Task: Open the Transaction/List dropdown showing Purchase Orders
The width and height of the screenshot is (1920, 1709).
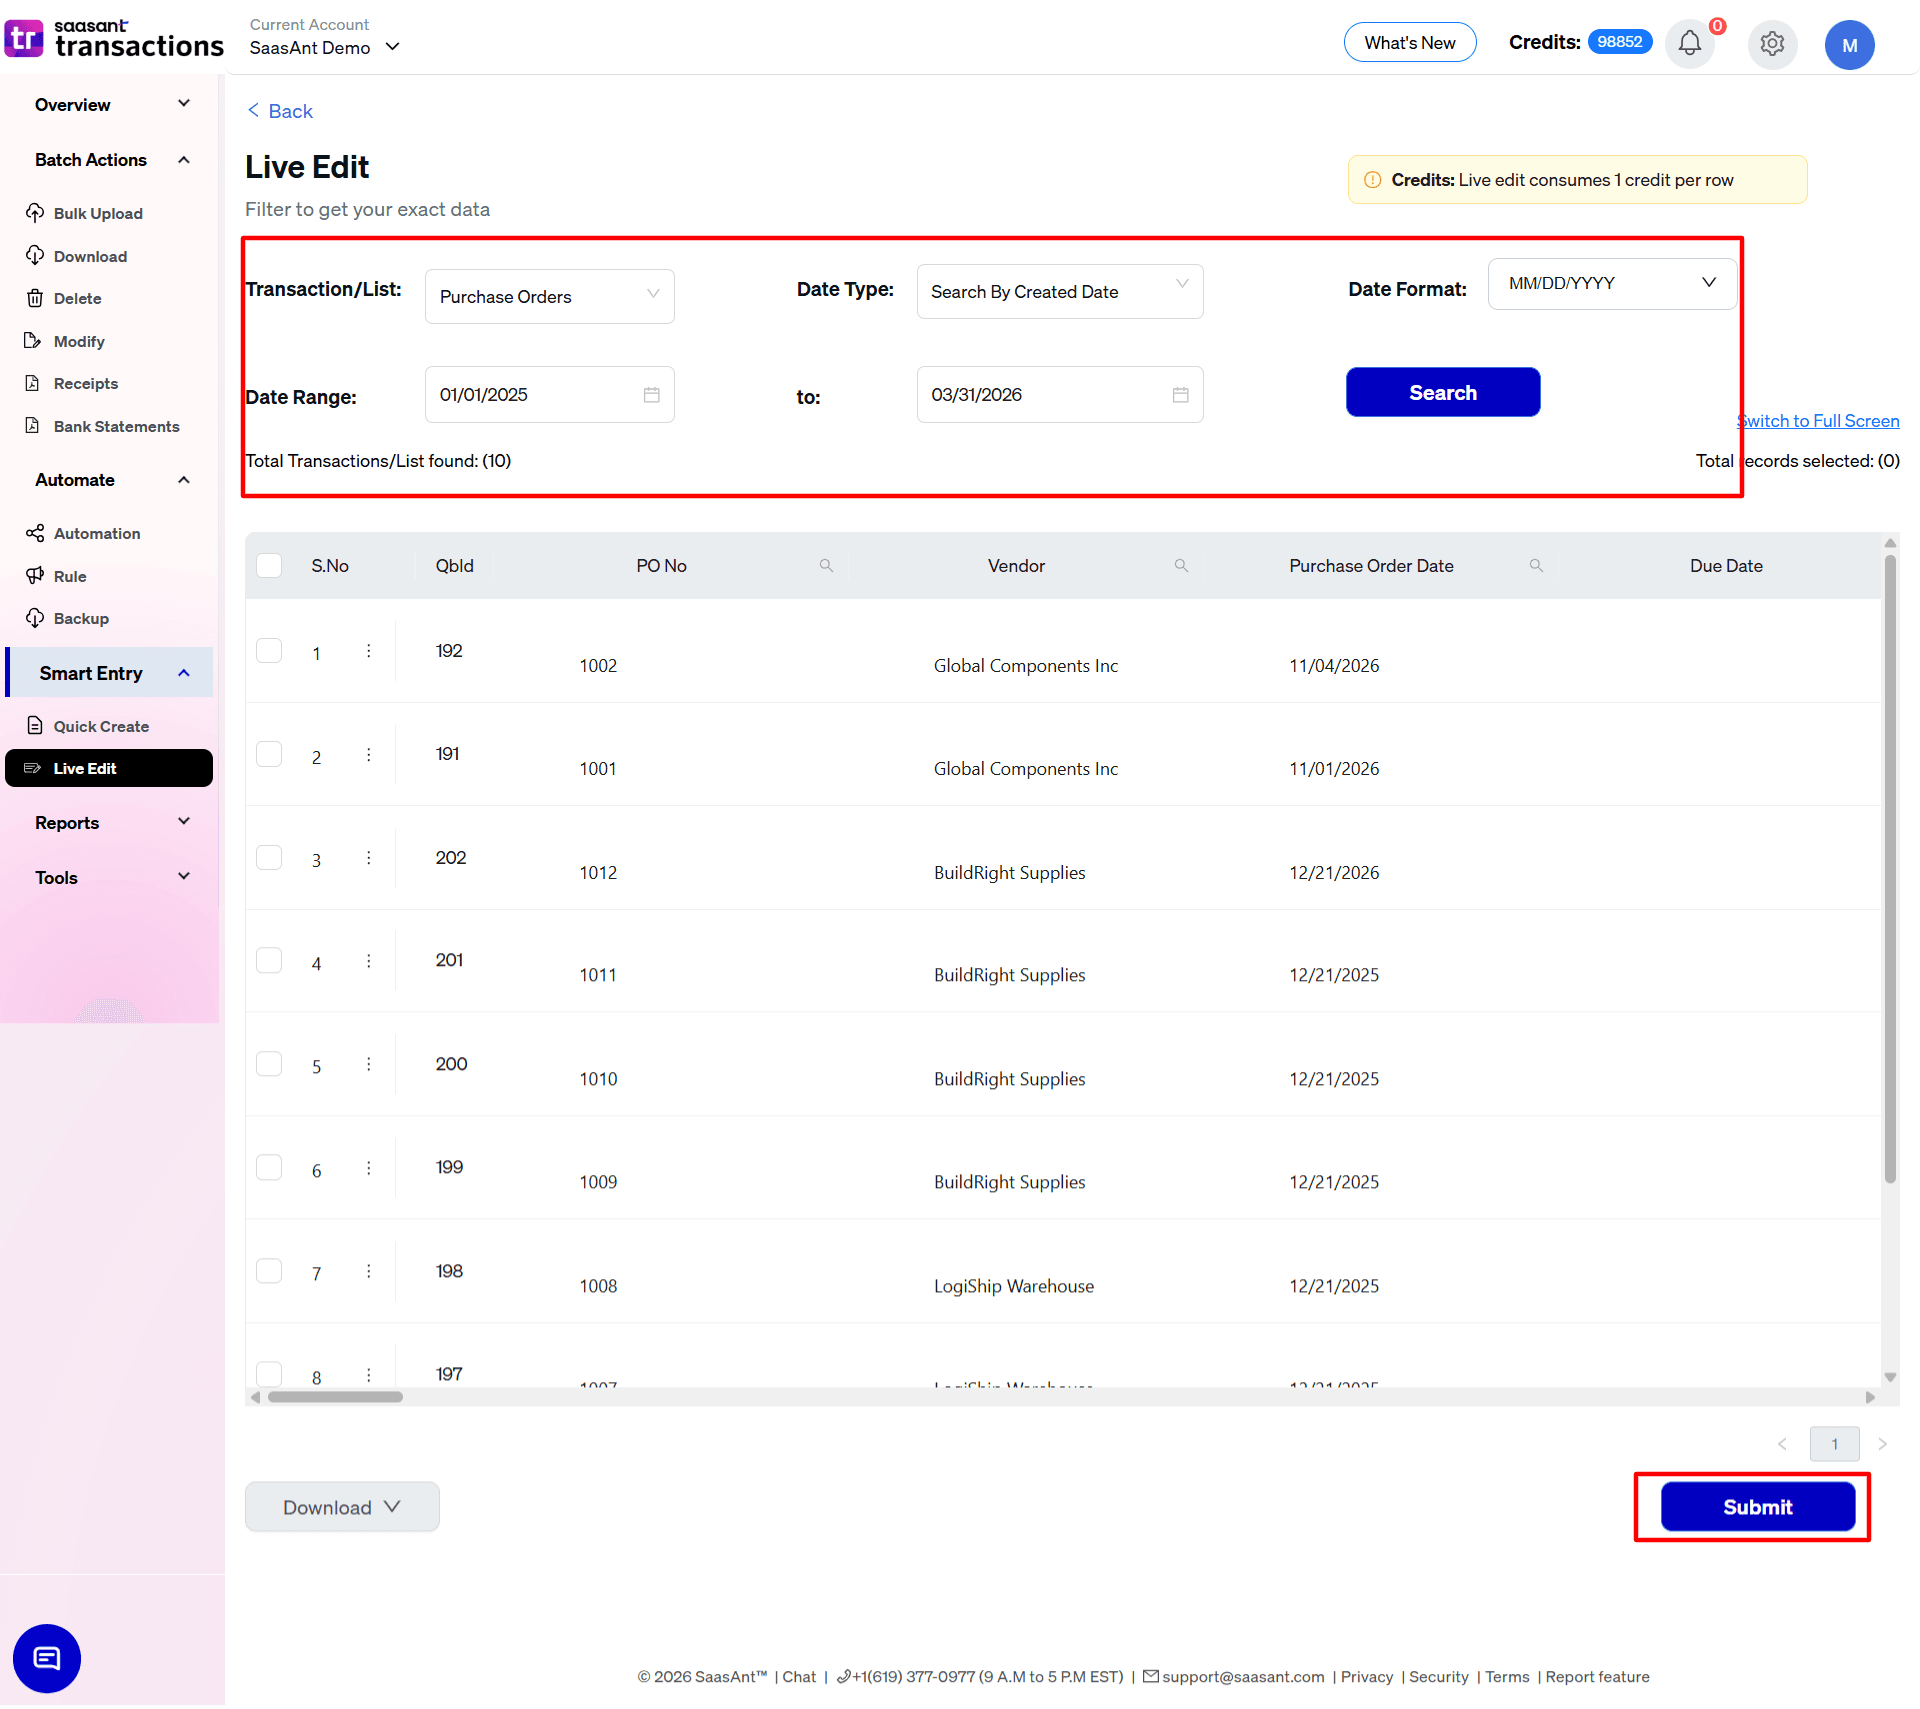Action: tap(549, 296)
